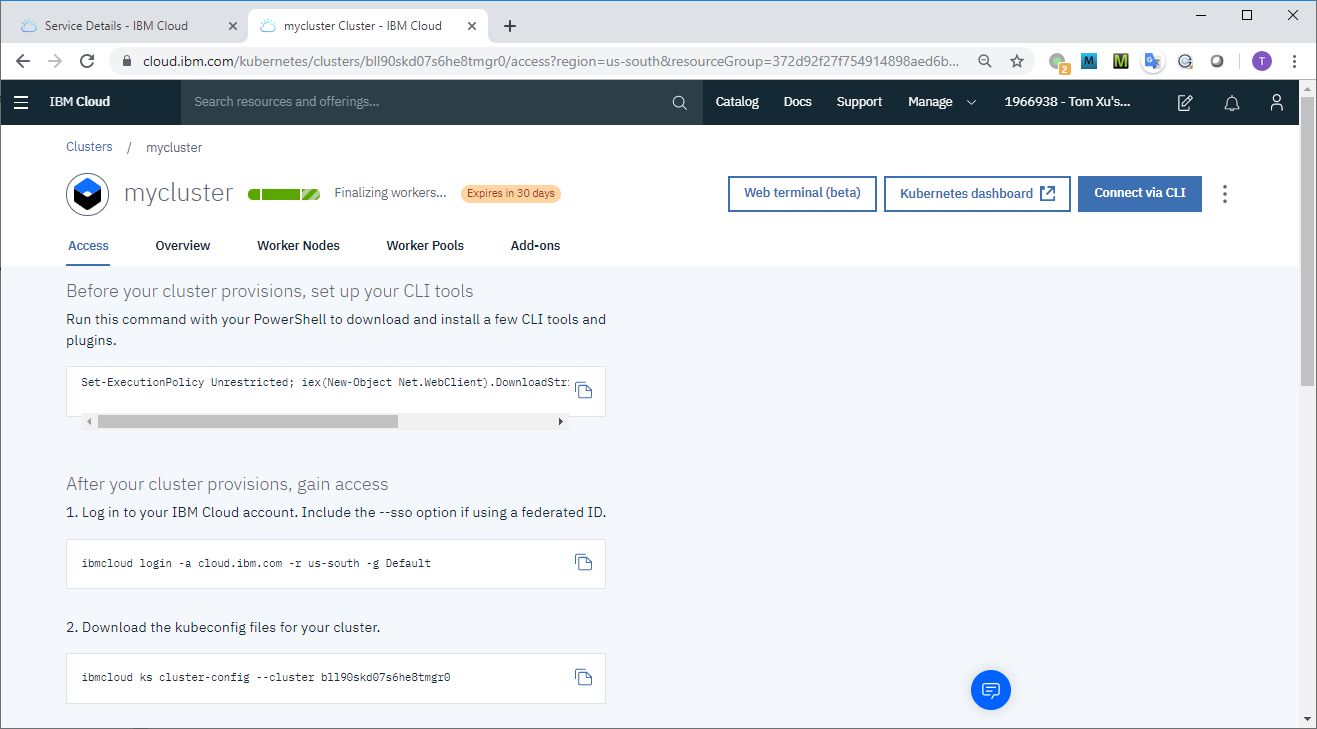Click the IBM Cloud logo link
Viewport: 1317px width, 729px height.
(x=80, y=102)
